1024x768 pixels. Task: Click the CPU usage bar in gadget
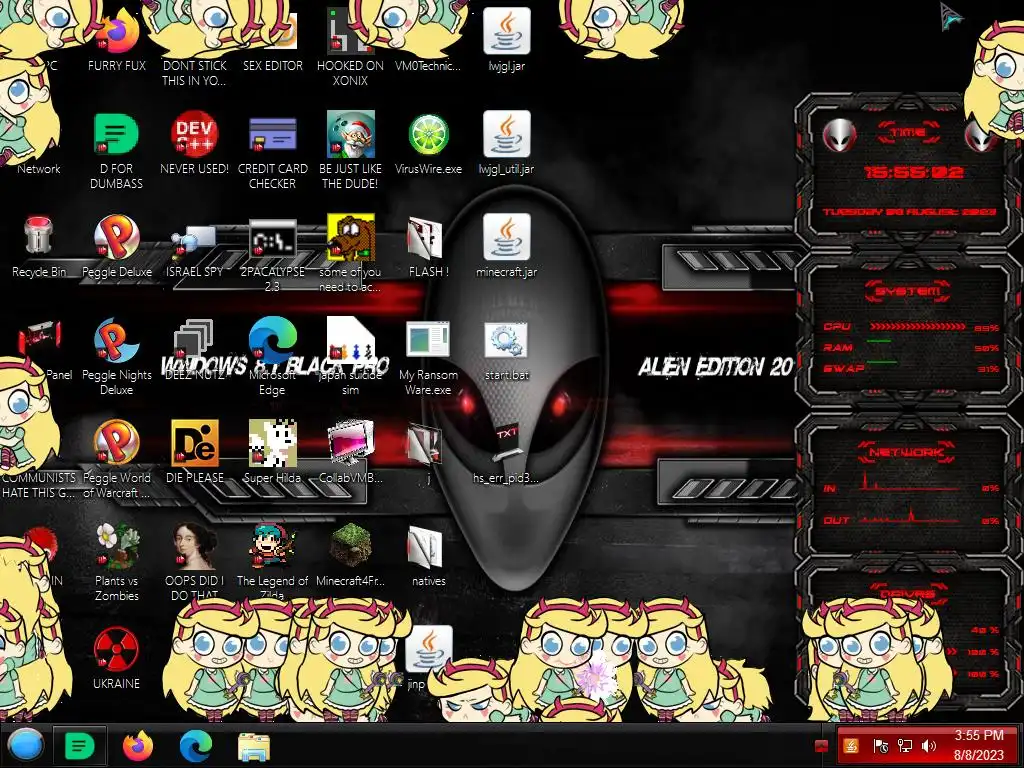pyautogui.click(x=917, y=326)
